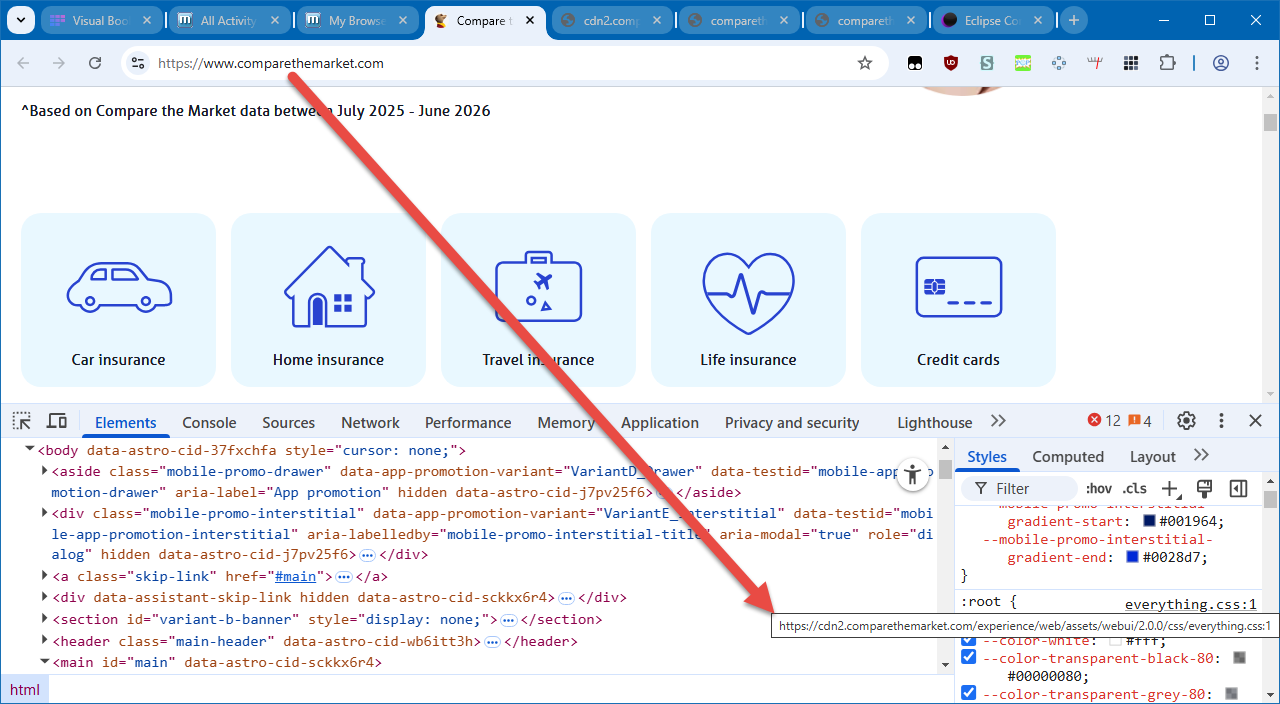The height and width of the screenshot is (704, 1280).
Task: Open the Travel insurance suitcase icon
Action: (x=538, y=287)
